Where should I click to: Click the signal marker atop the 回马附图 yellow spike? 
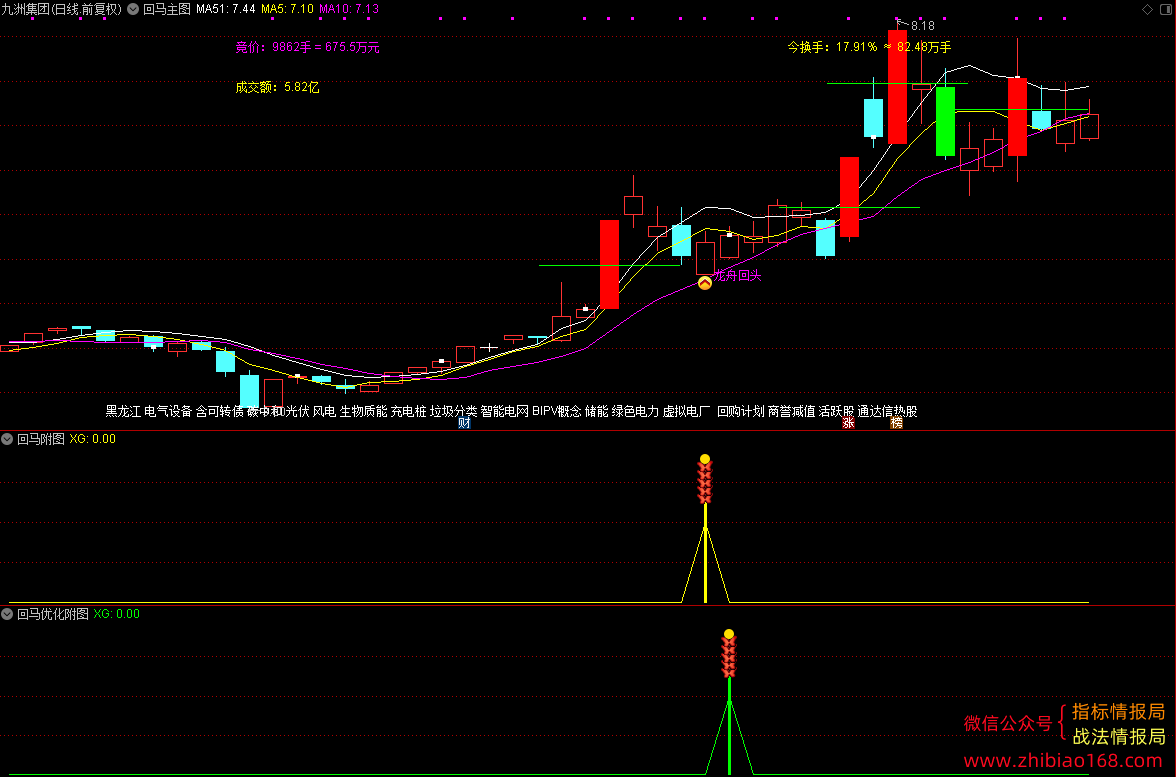point(705,478)
